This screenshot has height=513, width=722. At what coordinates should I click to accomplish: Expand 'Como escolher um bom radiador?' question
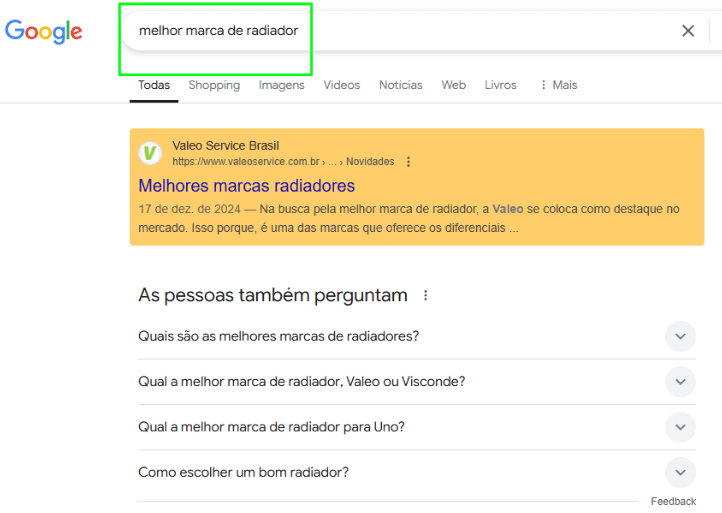[x=680, y=472]
